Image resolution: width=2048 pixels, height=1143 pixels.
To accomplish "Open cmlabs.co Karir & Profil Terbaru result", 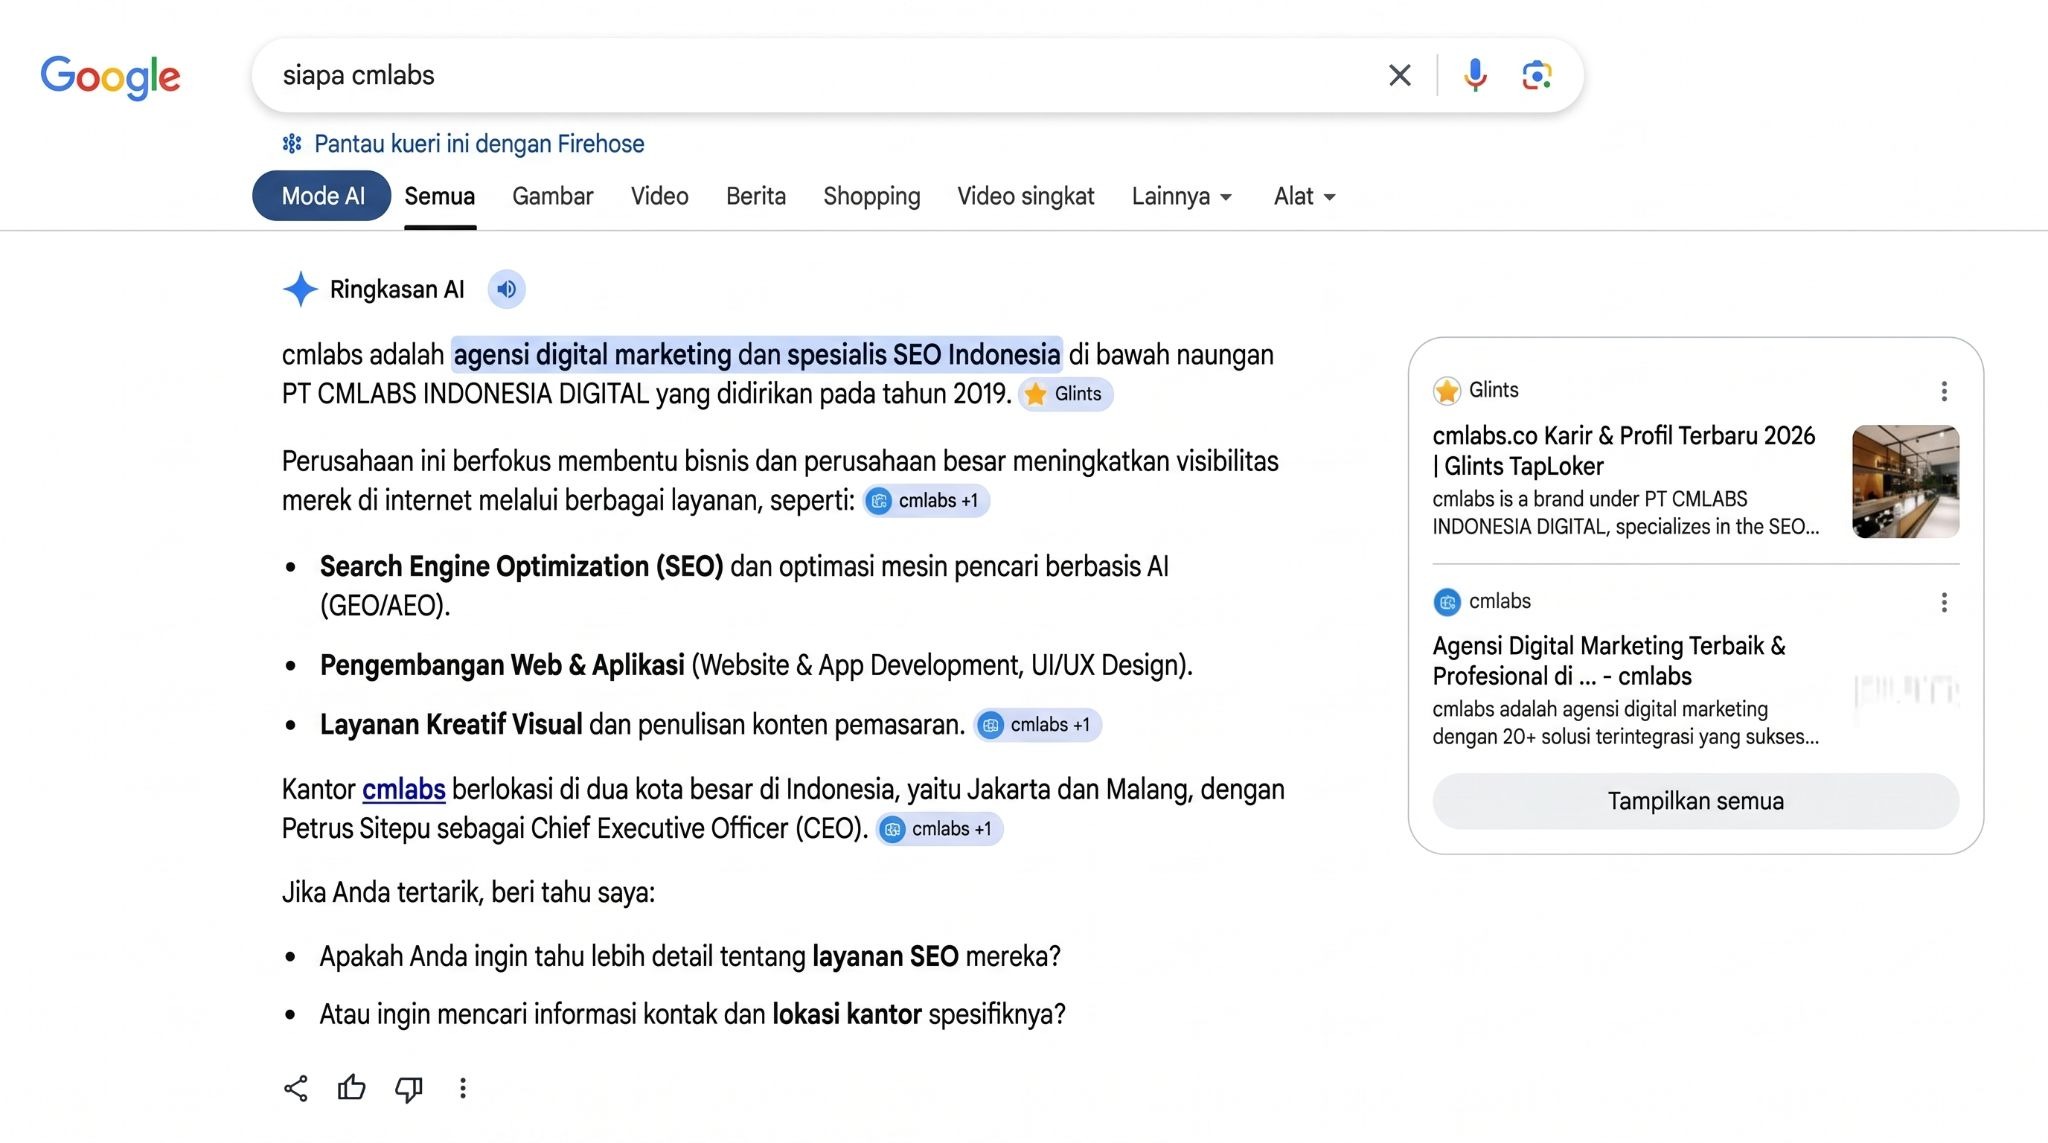I will 1623,451.
